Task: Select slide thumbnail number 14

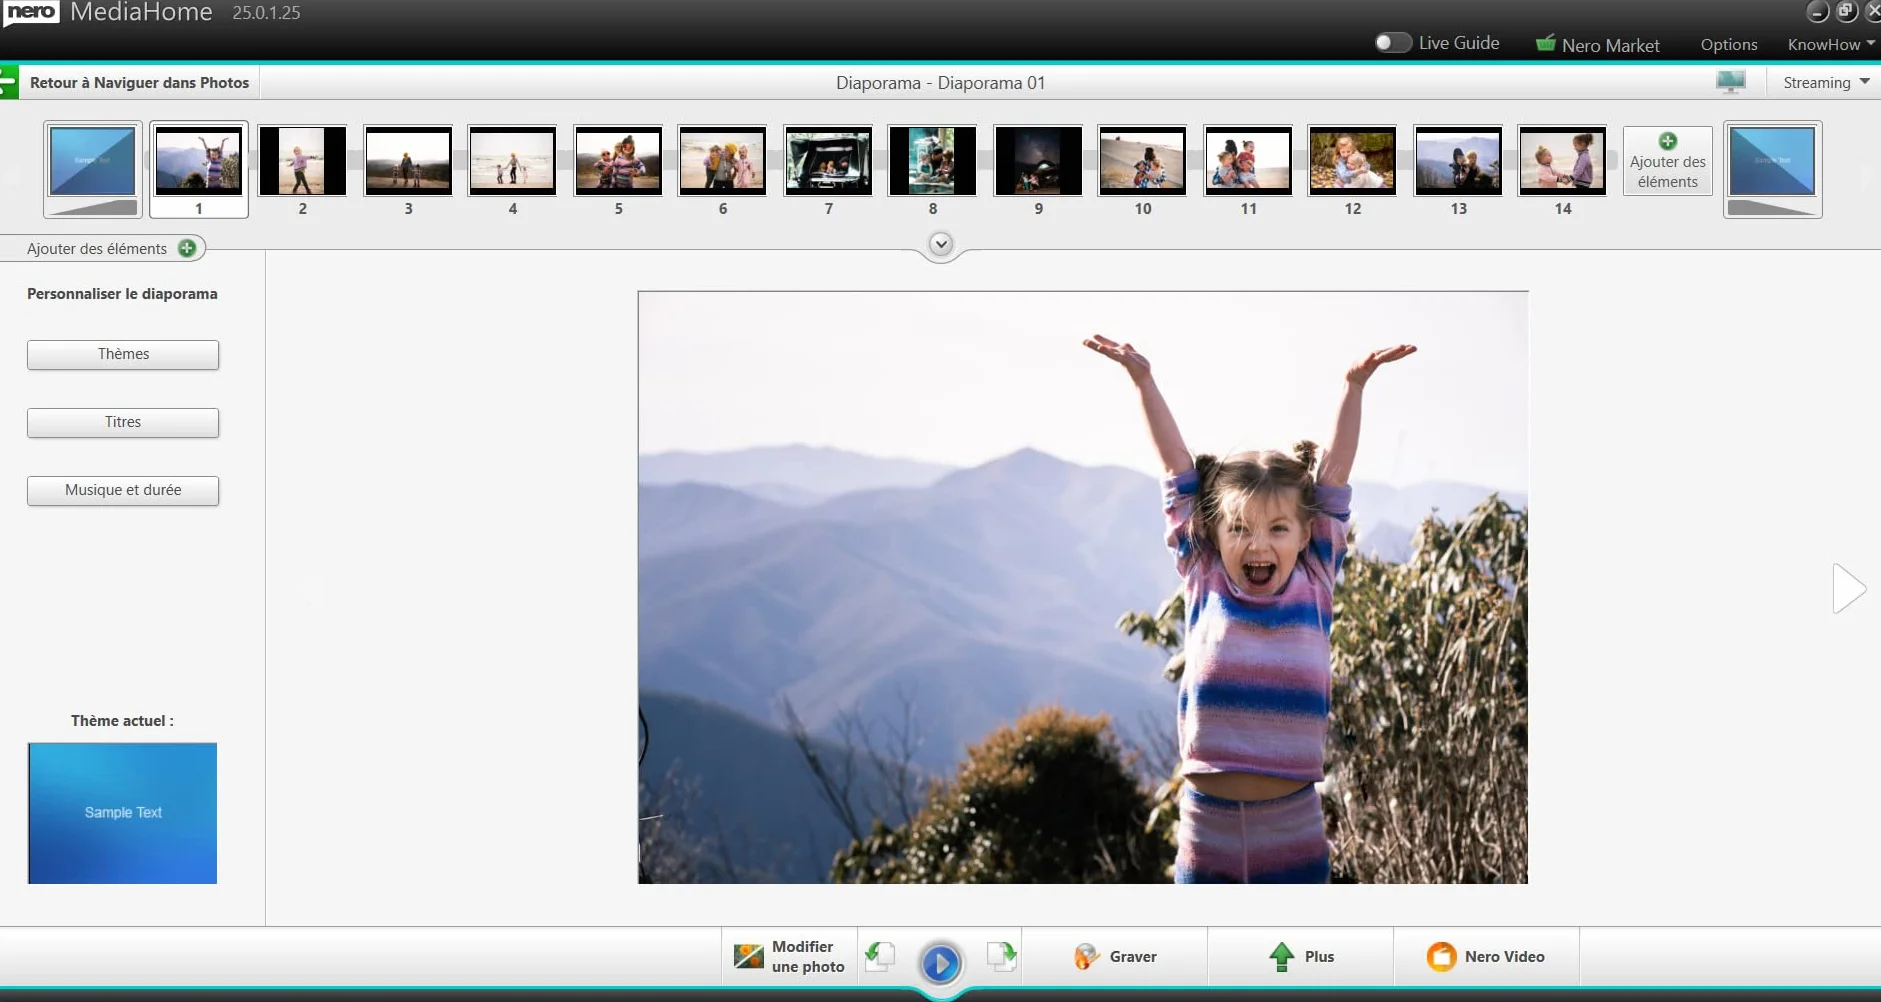Action: pyautogui.click(x=1563, y=161)
